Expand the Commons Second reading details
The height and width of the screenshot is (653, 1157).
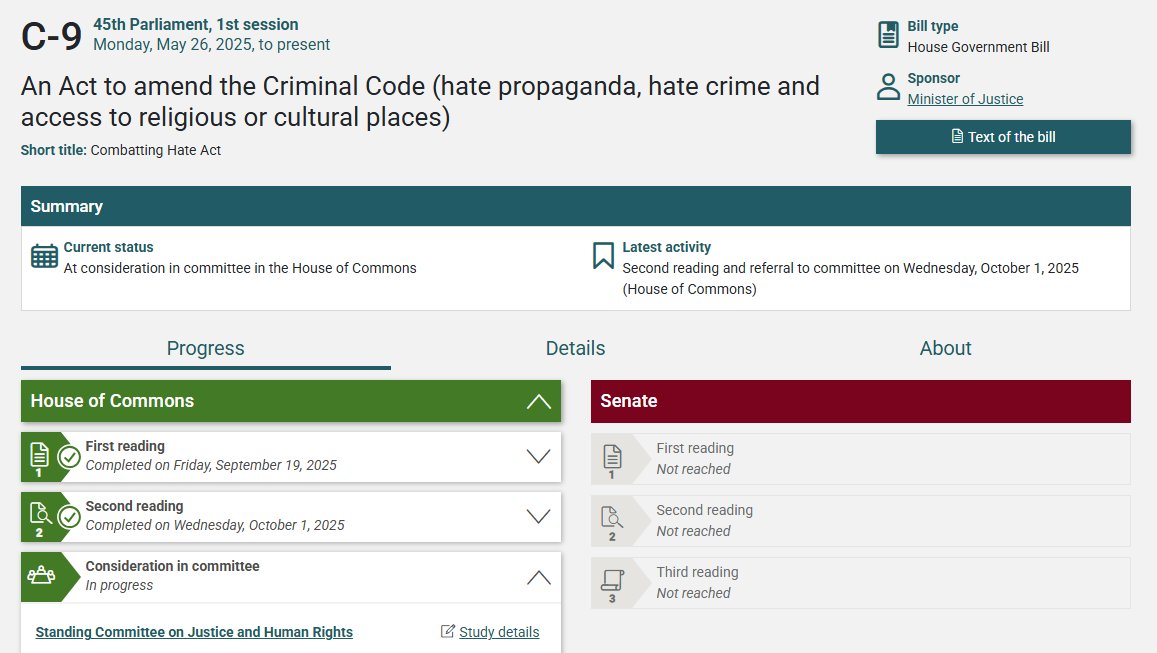tap(538, 516)
